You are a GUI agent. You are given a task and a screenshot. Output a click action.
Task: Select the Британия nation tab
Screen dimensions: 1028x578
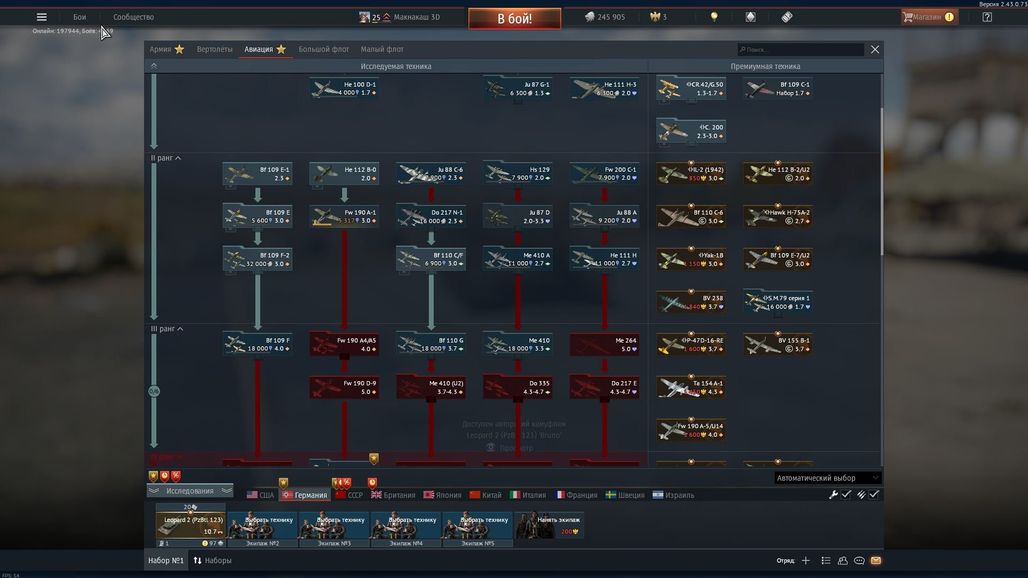[393, 495]
